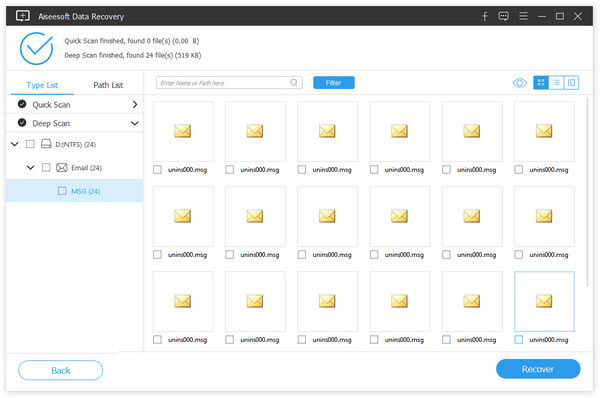Collapse the Deep Scan section arrow
Screen dimensions: 600x398
point(135,123)
